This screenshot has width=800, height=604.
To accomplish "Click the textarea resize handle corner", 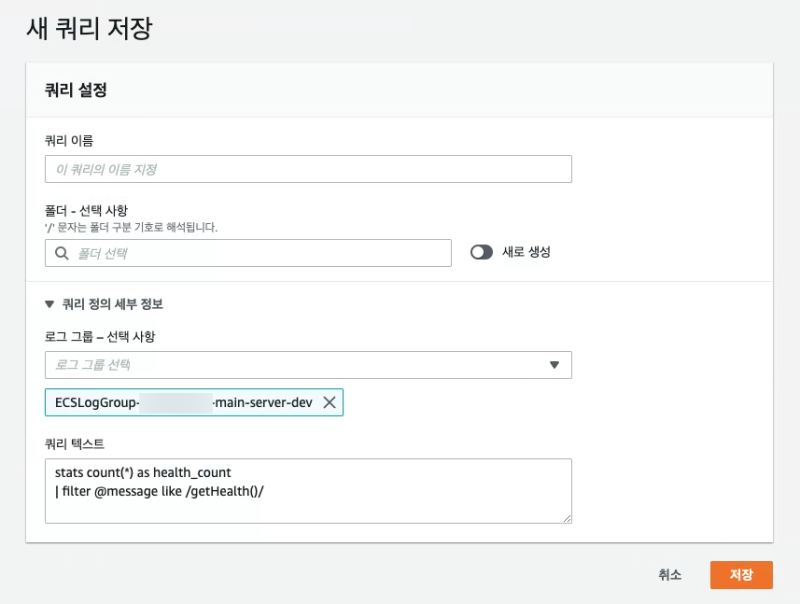I will 566,517.
